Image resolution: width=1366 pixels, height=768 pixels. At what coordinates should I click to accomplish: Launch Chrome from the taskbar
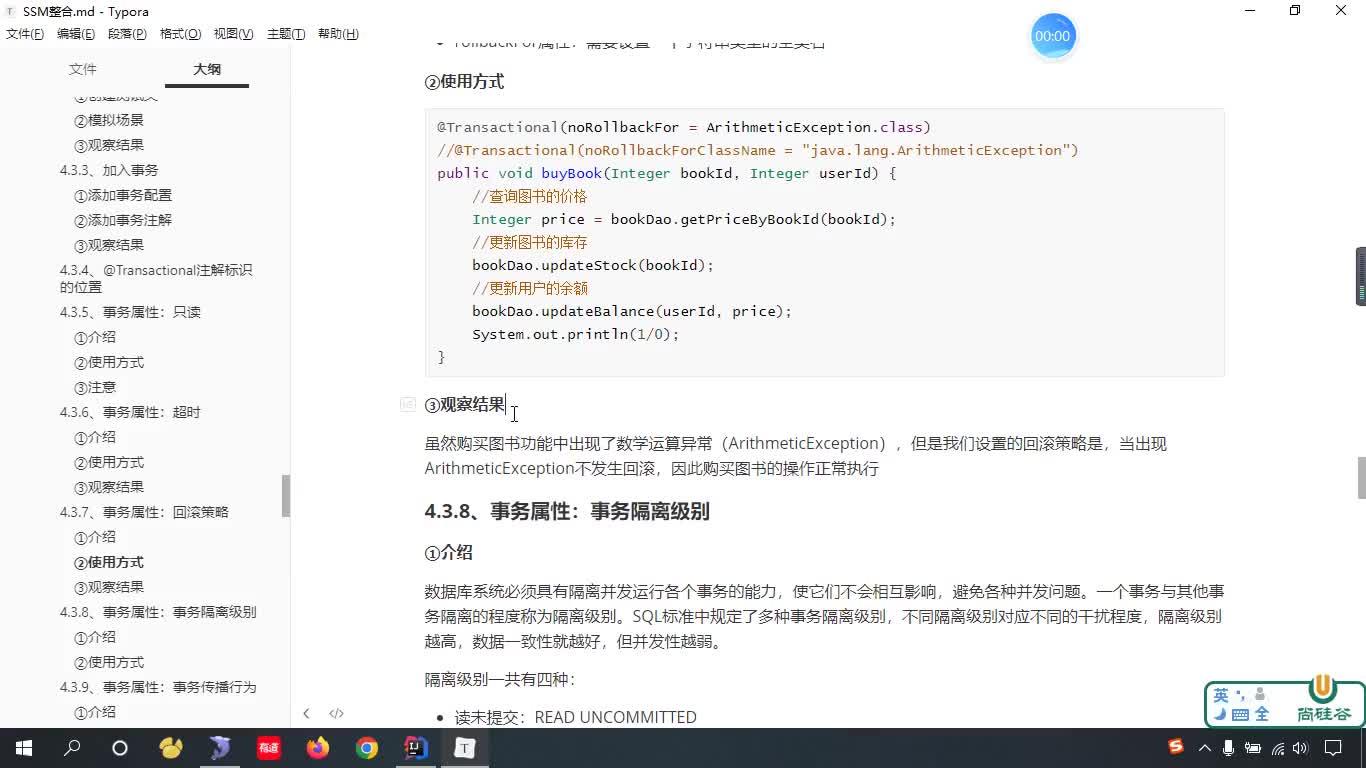point(367,748)
